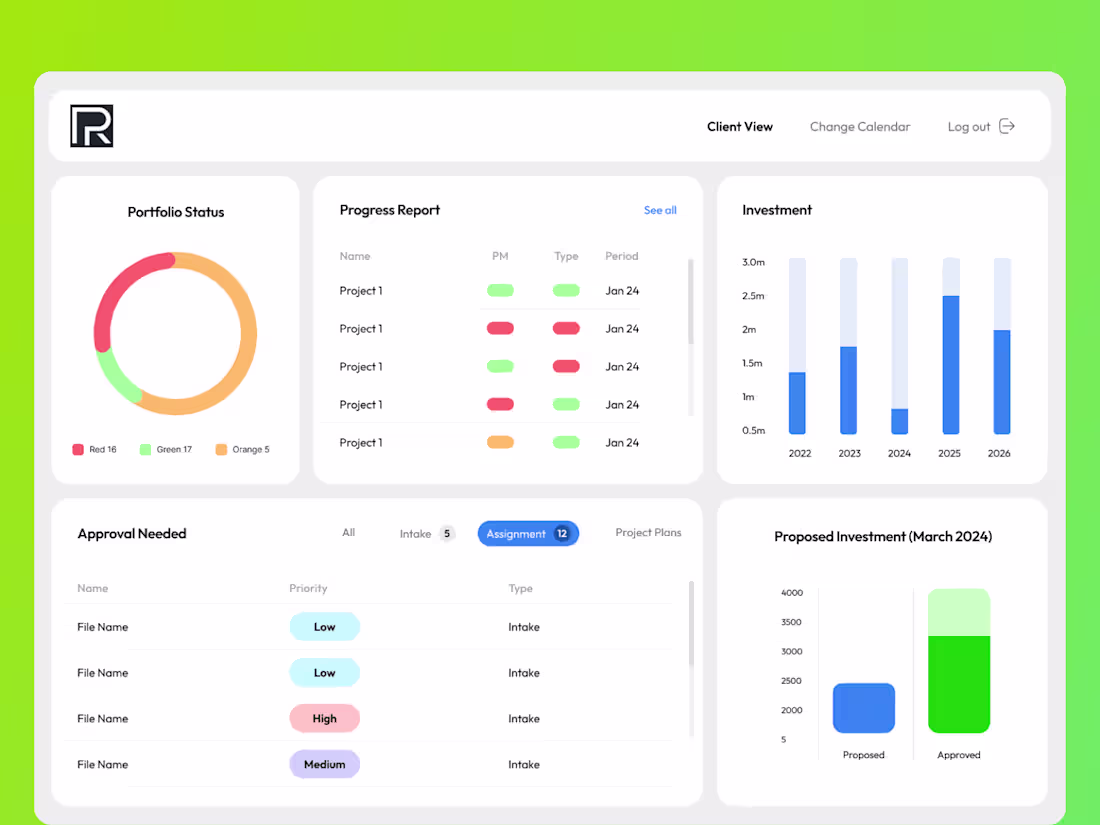This screenshot has height=825, width=1100.
Task: Click the red Type pill on second Project 1 row
Action: (566, 328)
